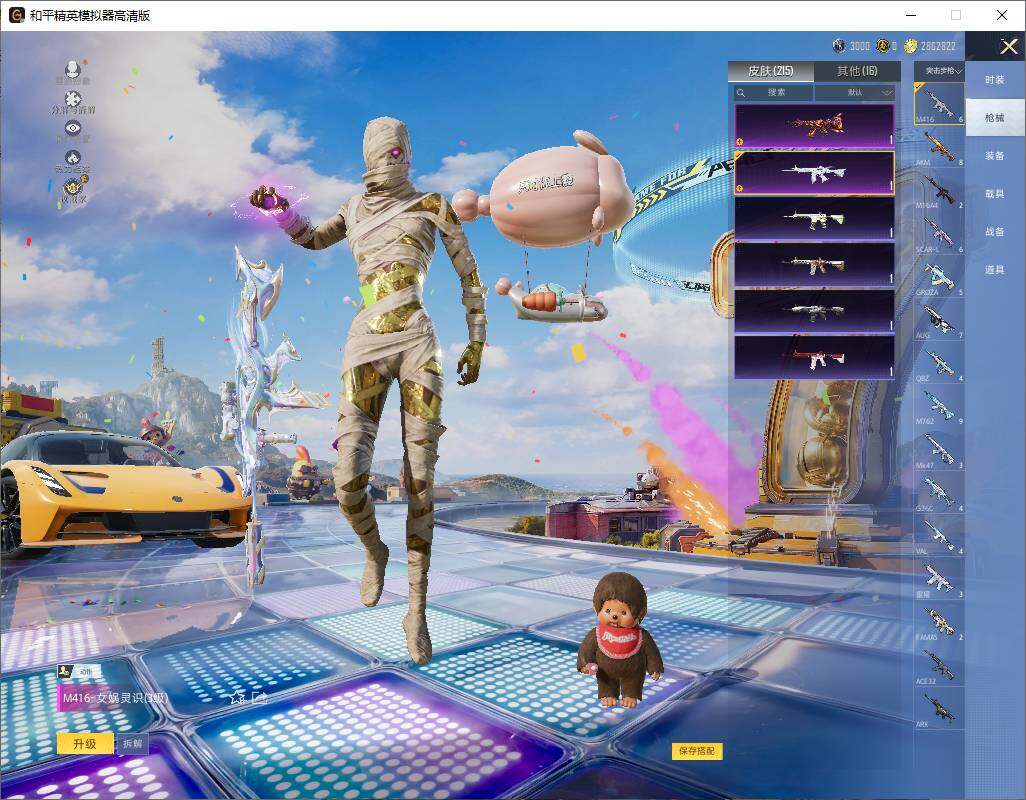Viewport: 1026px width, 800px height.
Task: Click the character portrait icon at top-left
Action: pos(73,68)
